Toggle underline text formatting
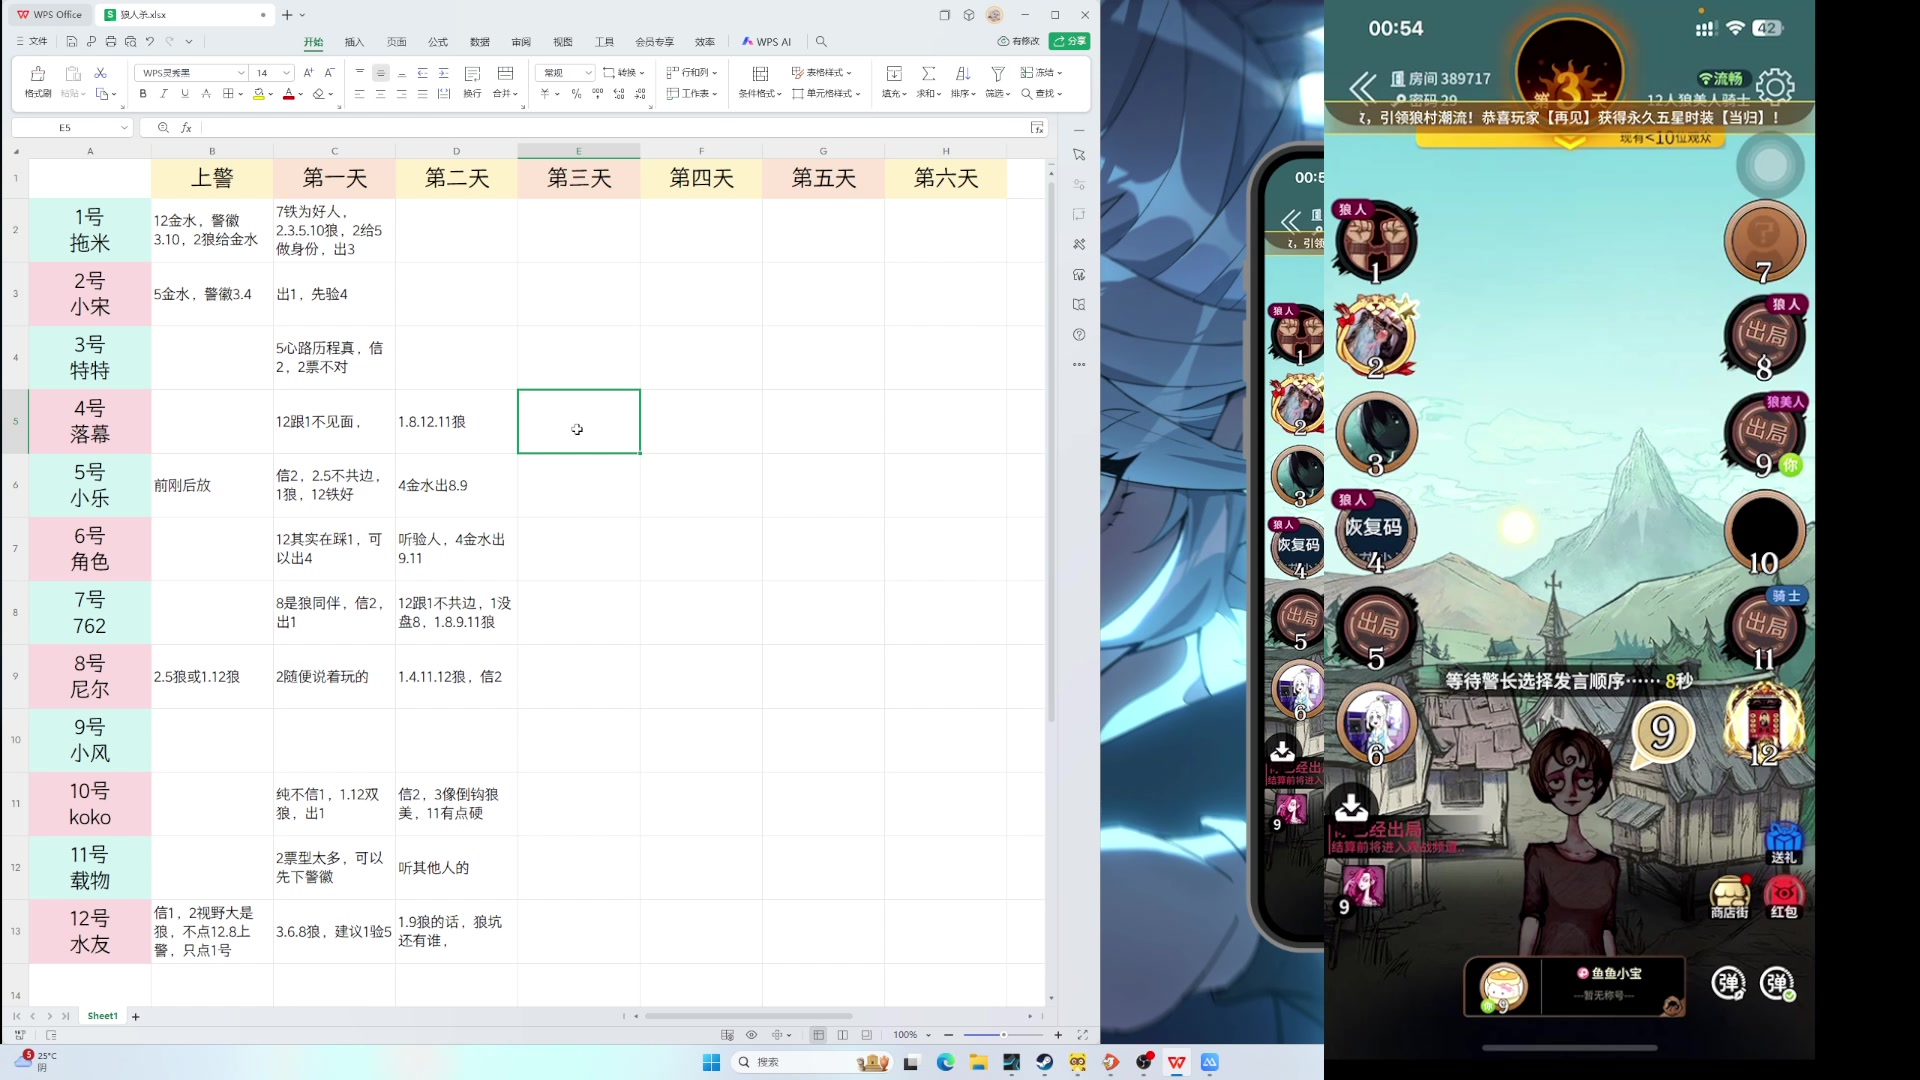Screen dimensions: 1920x1080 point(185,94)
